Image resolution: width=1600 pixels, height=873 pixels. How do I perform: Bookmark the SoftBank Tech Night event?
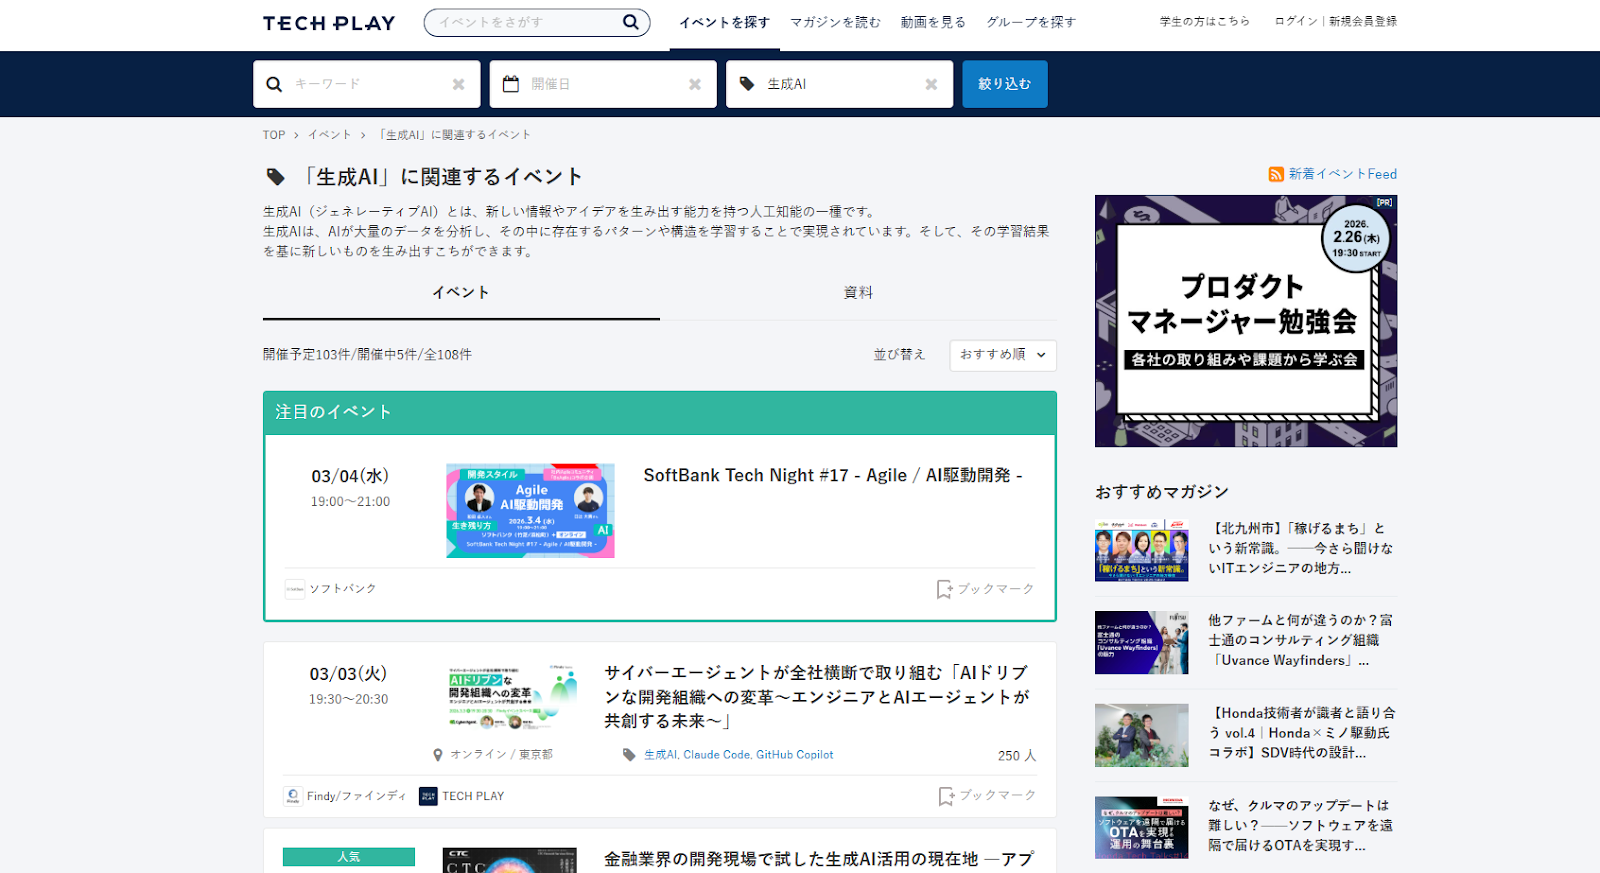tap(985, 589)
